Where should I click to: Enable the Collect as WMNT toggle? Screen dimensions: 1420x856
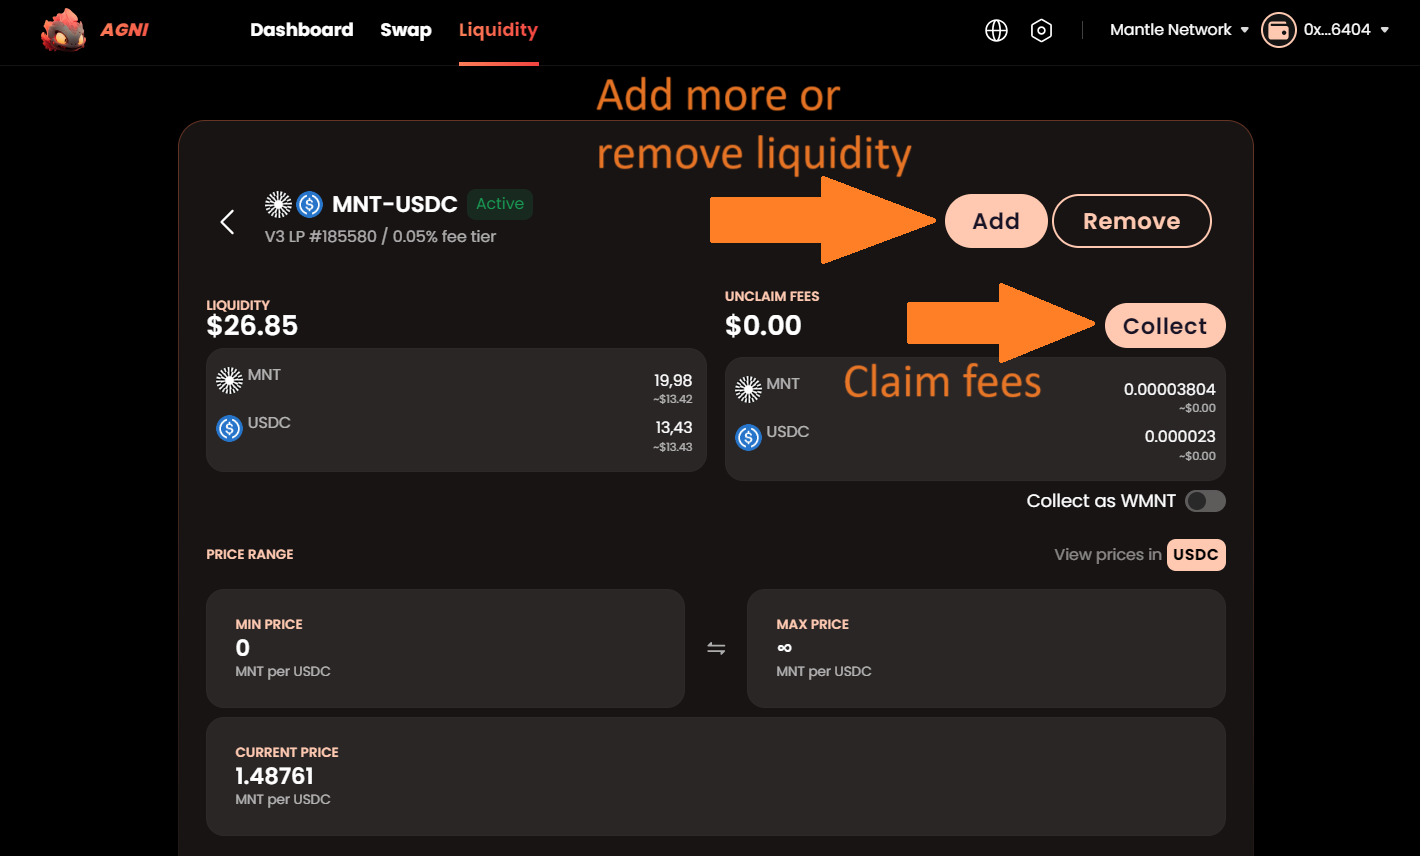tap(1205, 501)
